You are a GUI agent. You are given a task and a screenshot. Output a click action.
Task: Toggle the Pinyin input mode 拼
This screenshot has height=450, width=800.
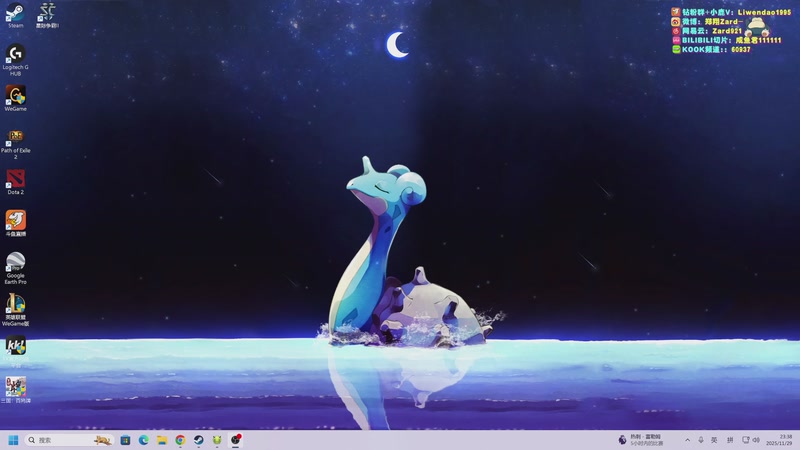click(730, 440)
